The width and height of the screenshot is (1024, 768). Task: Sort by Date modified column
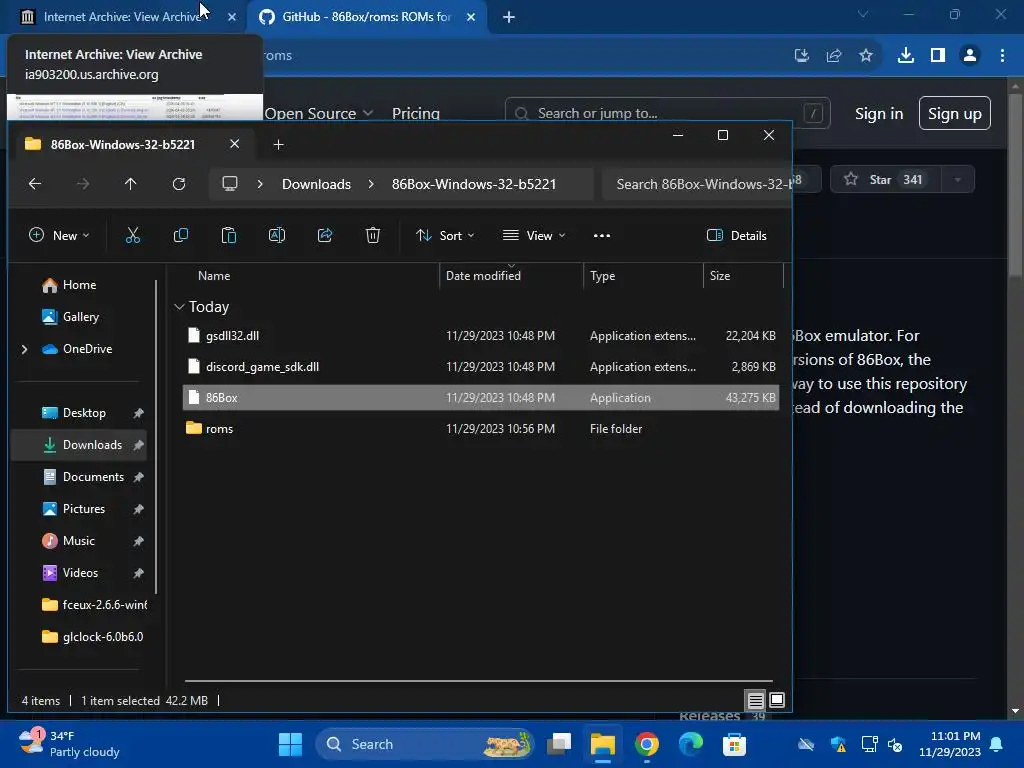pyautogui.click(x=483, y=276)
